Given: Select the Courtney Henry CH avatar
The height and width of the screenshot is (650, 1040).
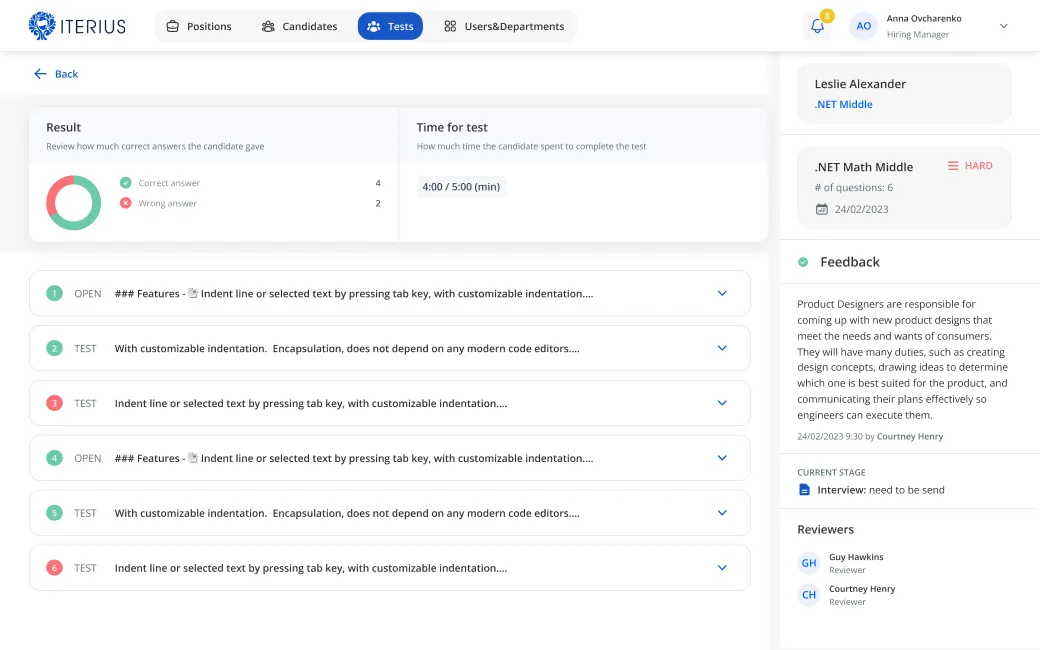Looking at the screenshot, I should pyautogui.click(x=809, y=595).
